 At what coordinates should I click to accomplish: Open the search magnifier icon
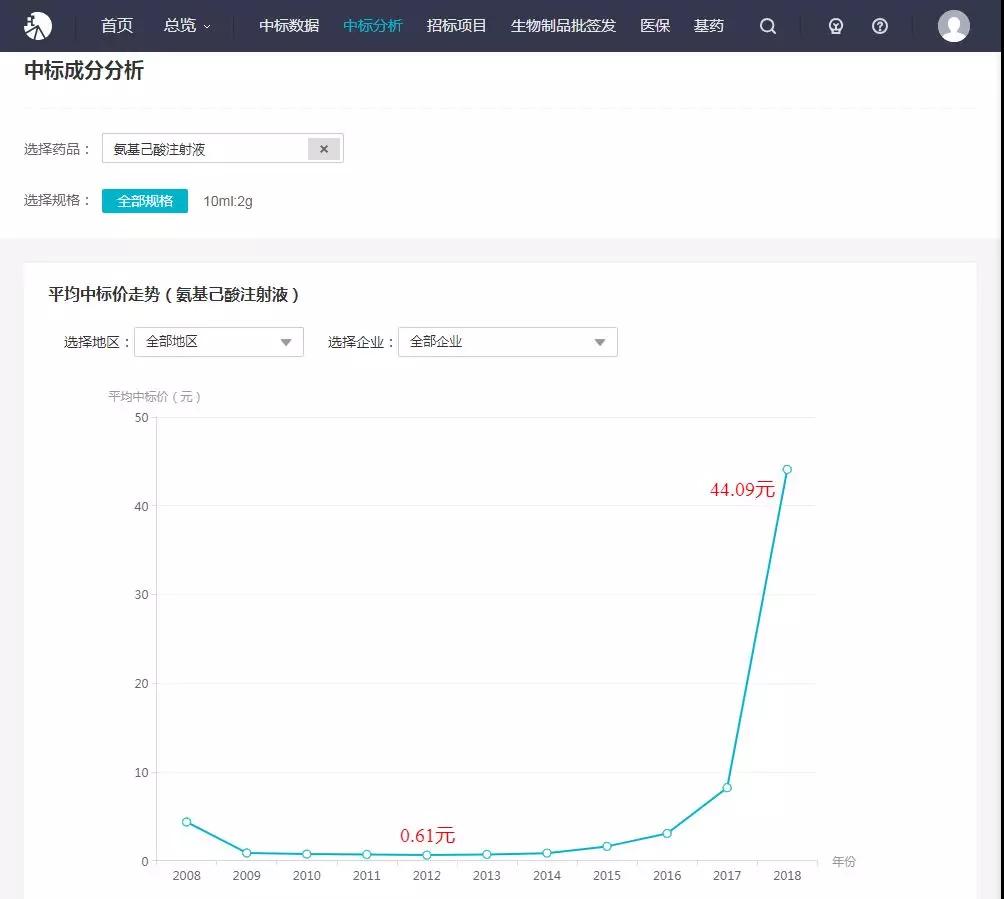768,26
